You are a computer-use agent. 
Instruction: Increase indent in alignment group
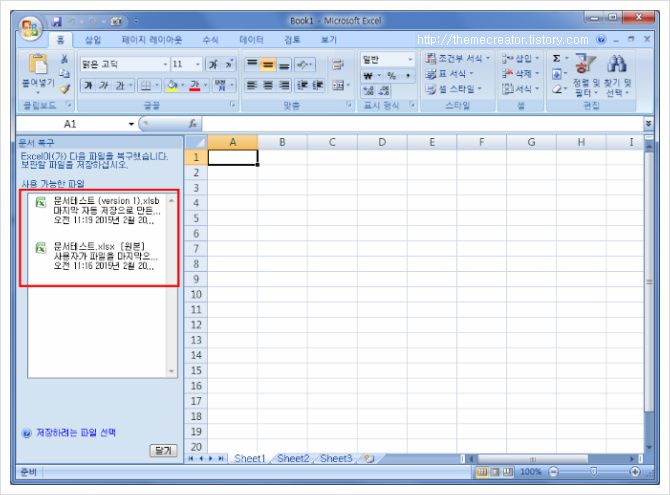pyautogui.click(x=317, y=85)
